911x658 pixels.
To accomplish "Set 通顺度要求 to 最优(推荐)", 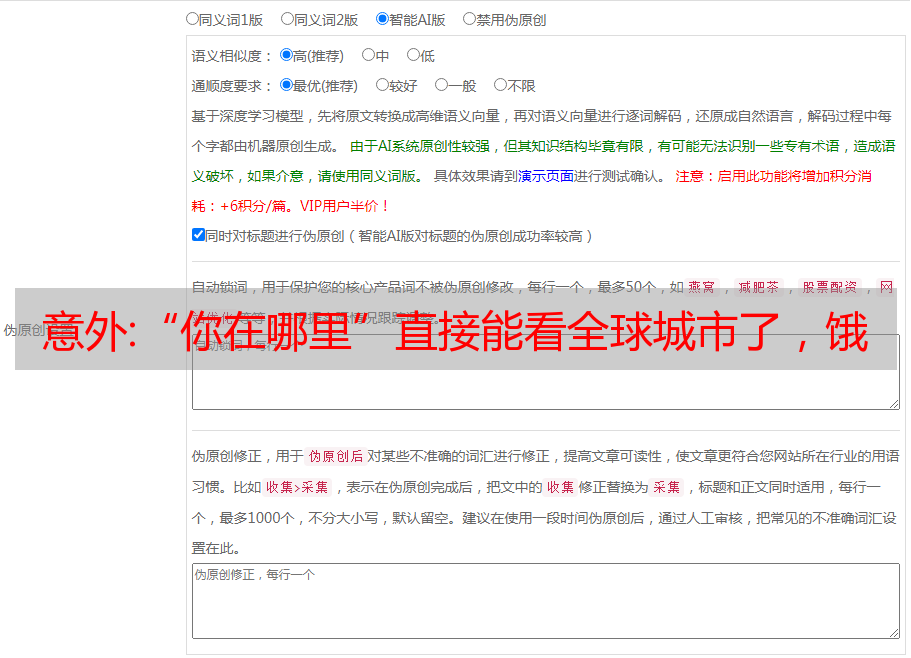I will coord(287,86).
